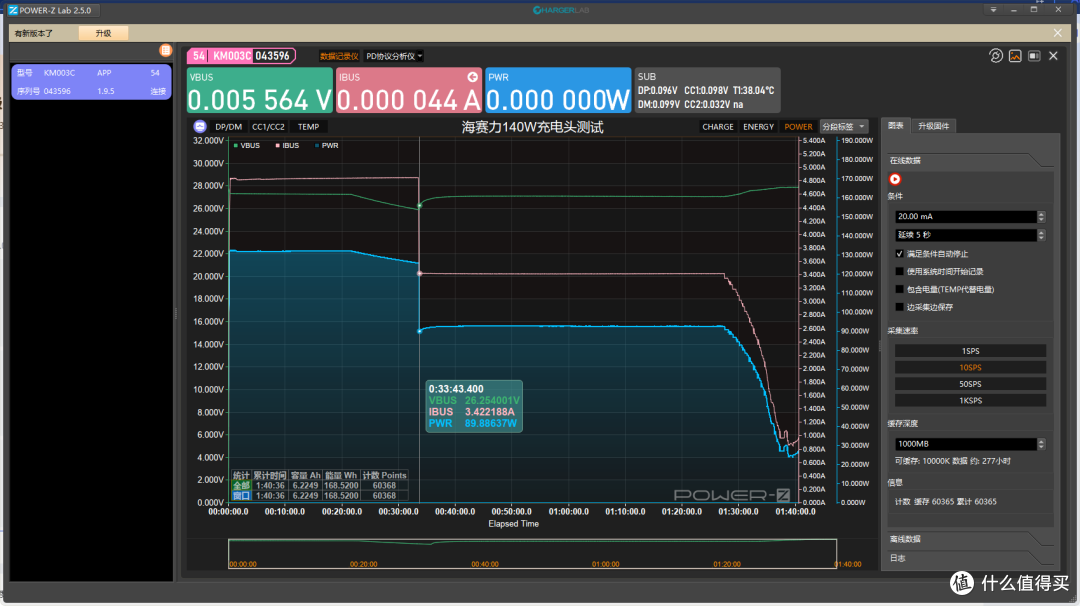The height and width of the screenshot is (606, 1080).
Task: Enable 边采集边保存 checkbox
Action: coord(900,307)
